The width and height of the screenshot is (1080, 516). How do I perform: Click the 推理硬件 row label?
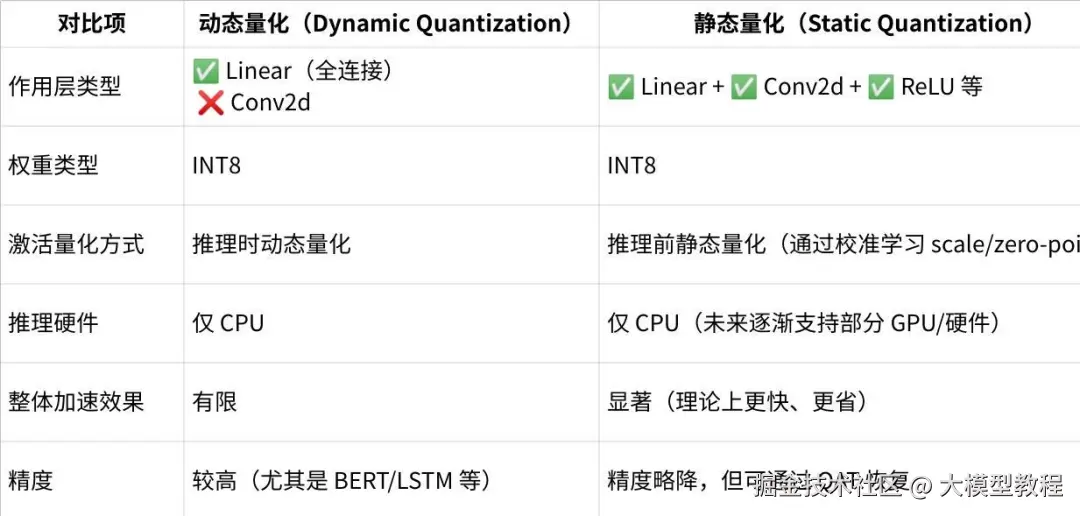(53, 323)
